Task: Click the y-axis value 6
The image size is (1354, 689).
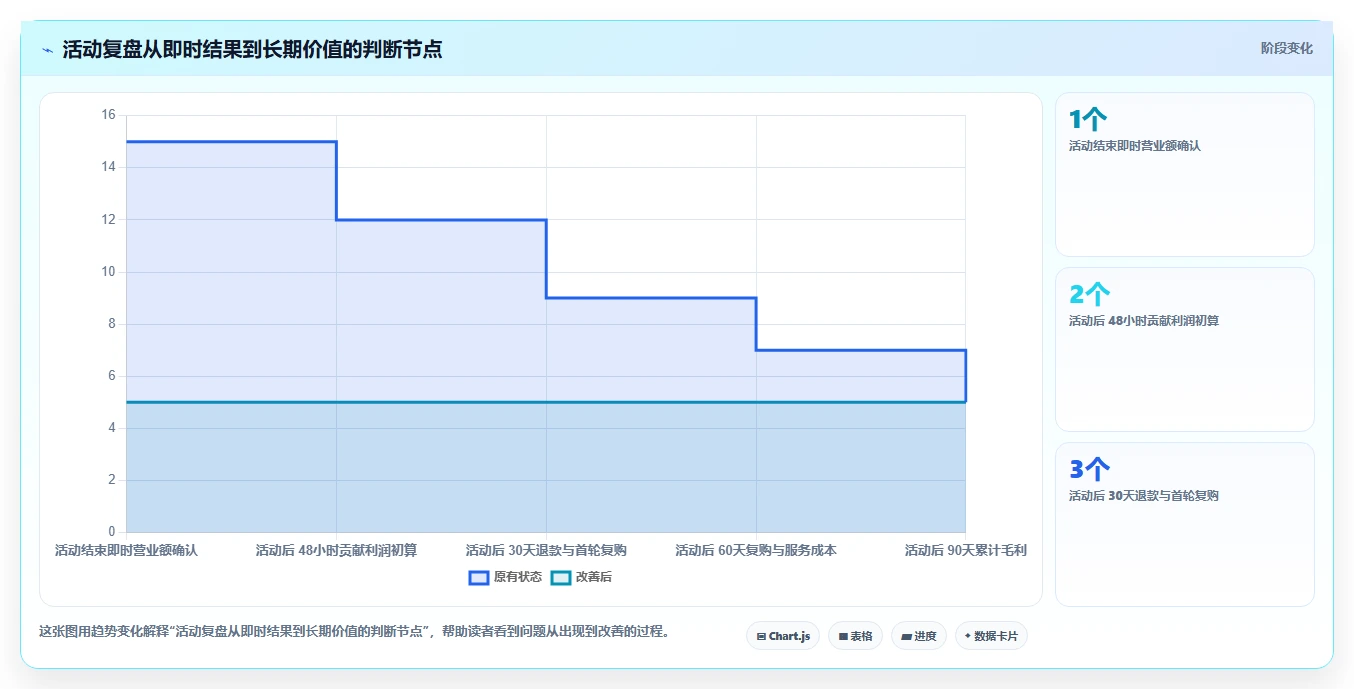Action: [112, 375]
